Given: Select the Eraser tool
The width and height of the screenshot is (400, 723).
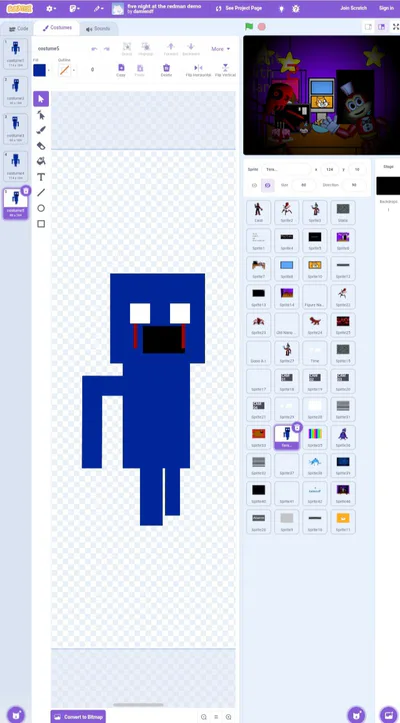Looking at the screenshot, I should point(41,146).
